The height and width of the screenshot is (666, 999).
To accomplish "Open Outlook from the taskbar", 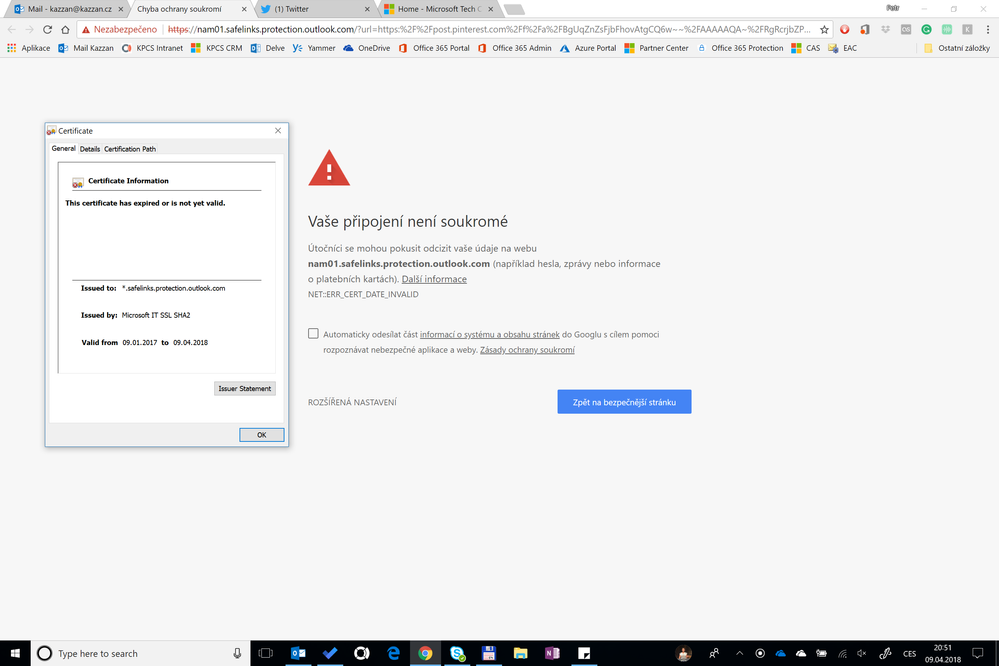I will point(298,653).
